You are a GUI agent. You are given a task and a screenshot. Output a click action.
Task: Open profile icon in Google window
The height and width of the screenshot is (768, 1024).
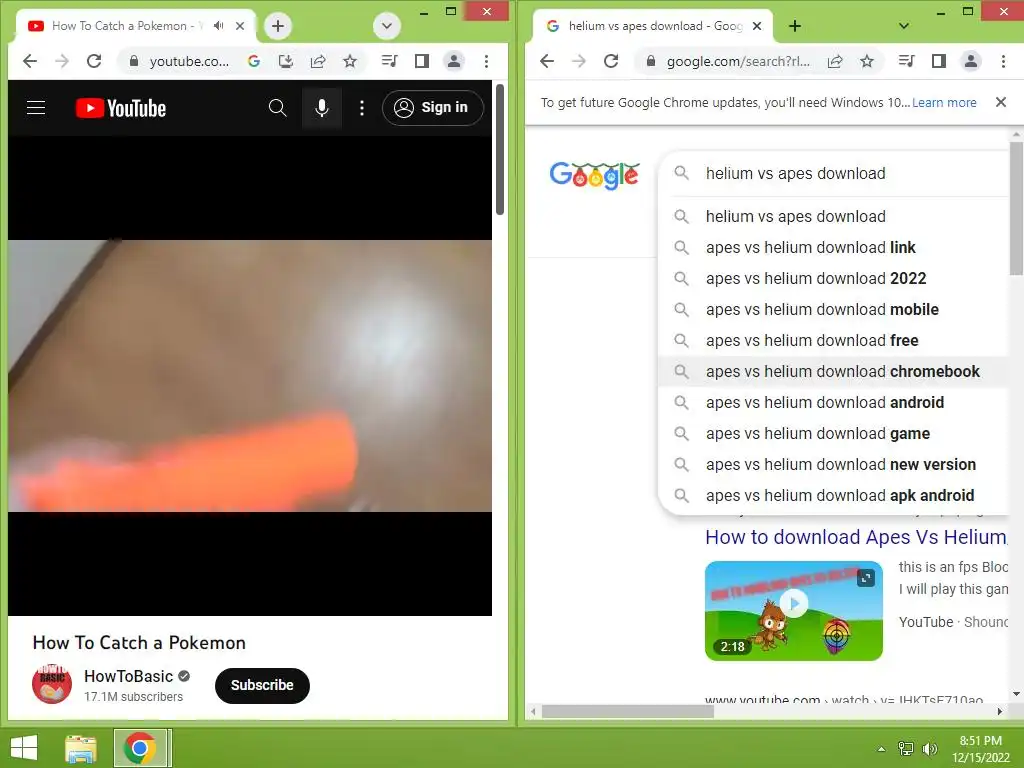(x=971, y=61)
